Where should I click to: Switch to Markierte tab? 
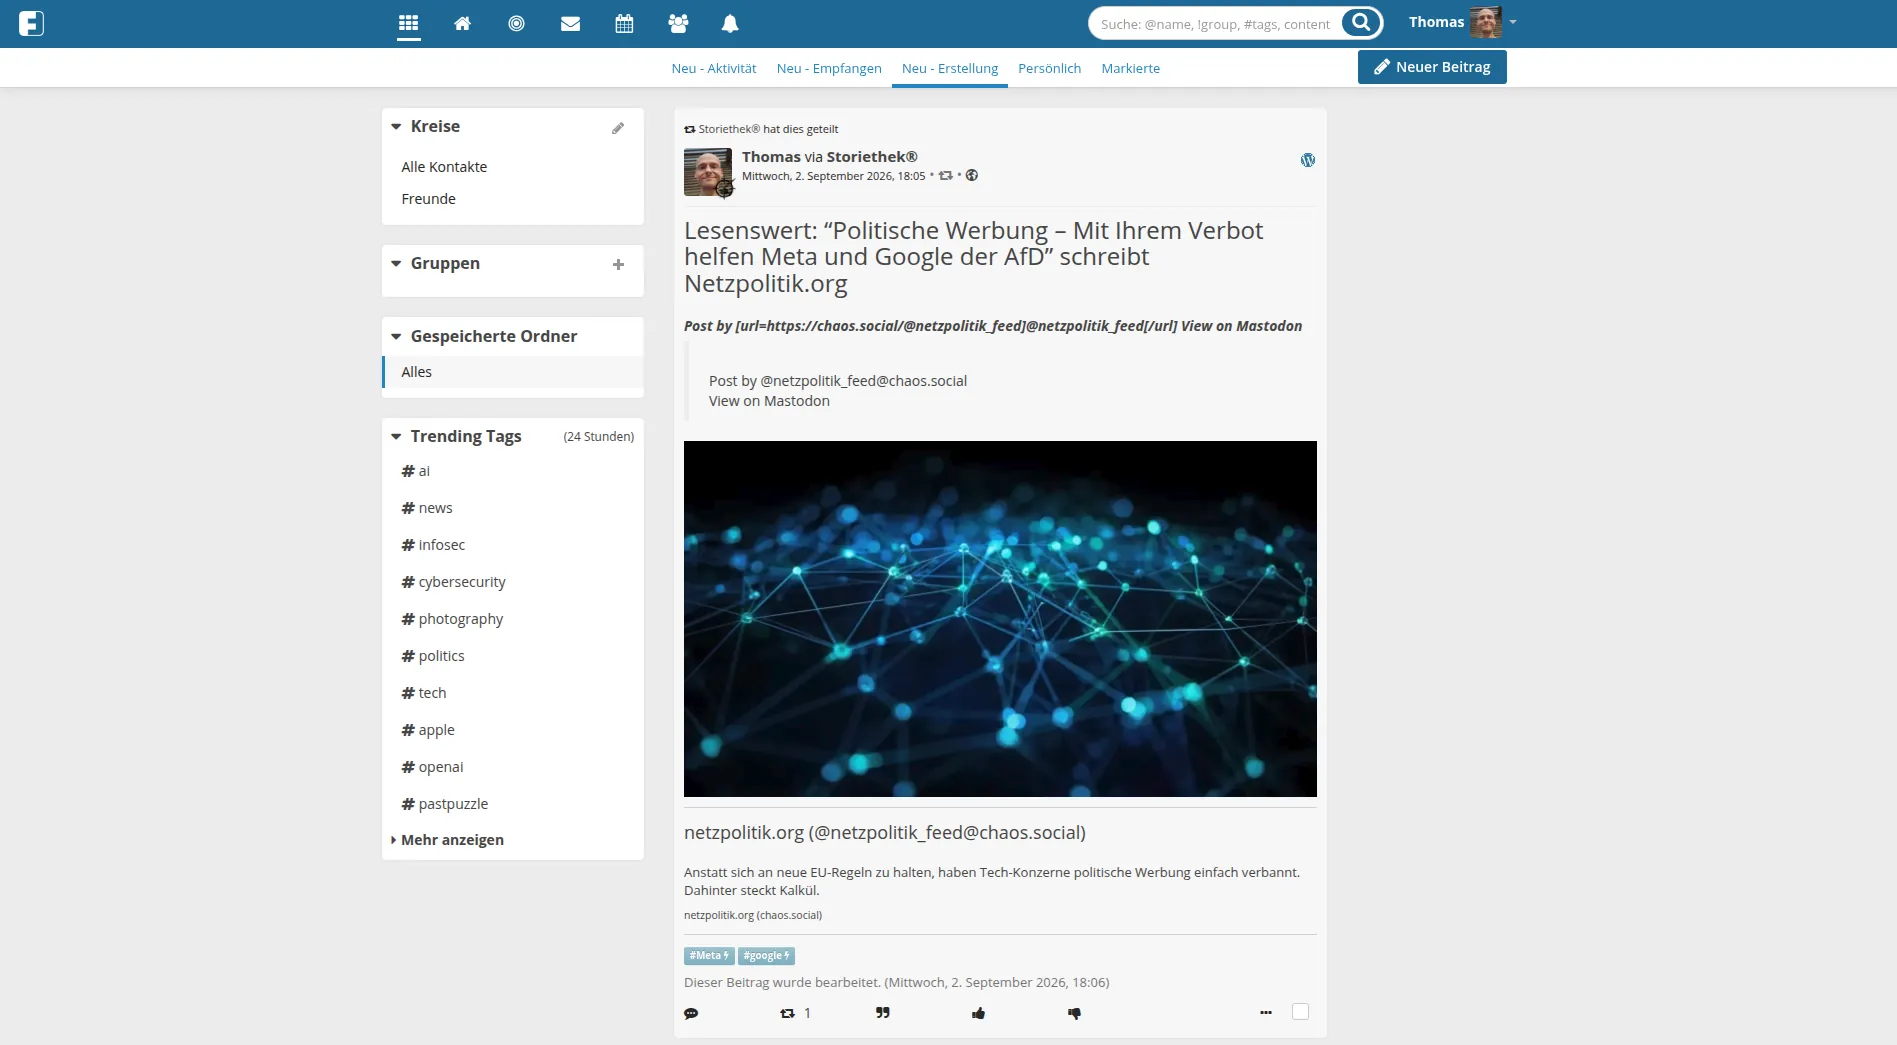point(1131,68)
